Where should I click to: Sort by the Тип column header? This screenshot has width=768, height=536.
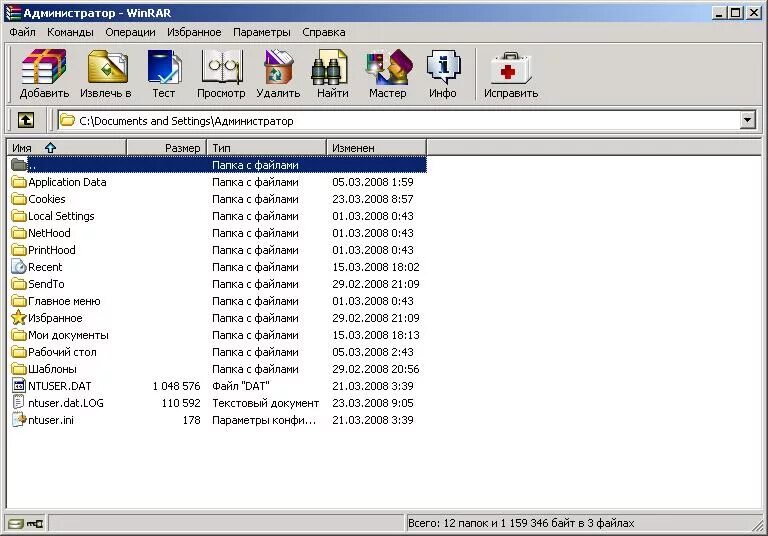[x=266, y=147]
